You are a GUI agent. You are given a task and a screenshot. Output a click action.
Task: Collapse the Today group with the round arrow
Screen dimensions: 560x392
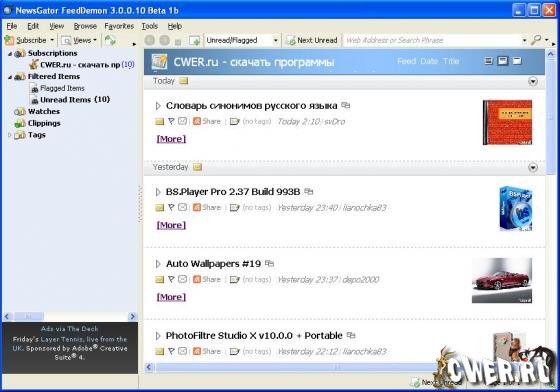coord(533,81)
